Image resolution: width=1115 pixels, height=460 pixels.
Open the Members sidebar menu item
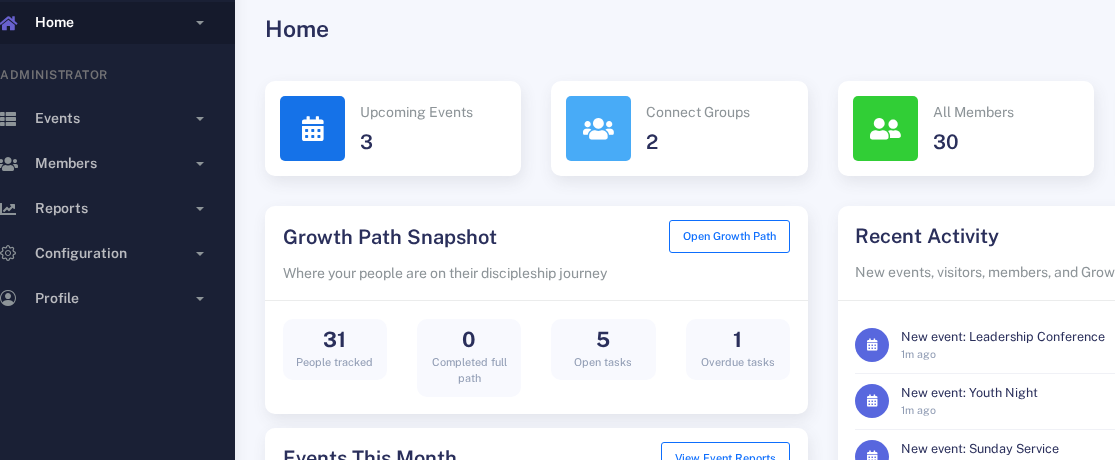(117, 164)
